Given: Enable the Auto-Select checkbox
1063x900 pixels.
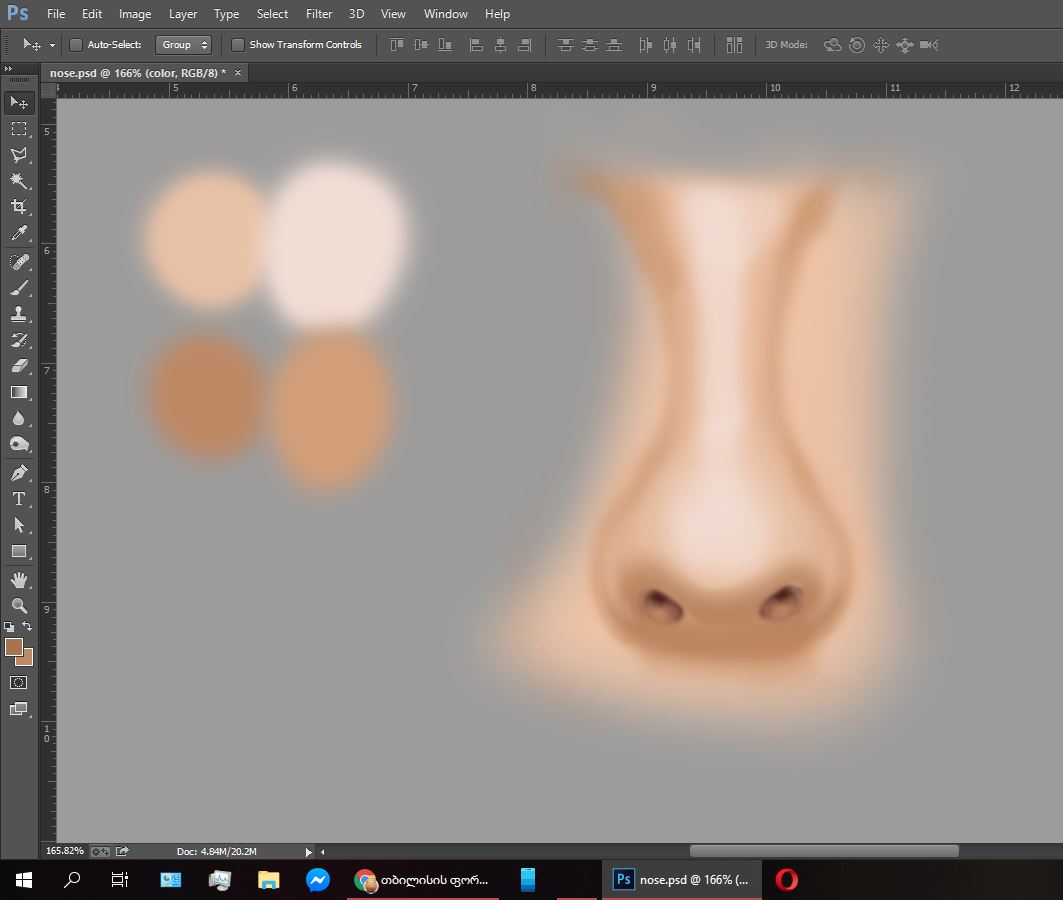Looking at the screenshot, I should pos(76,45).
